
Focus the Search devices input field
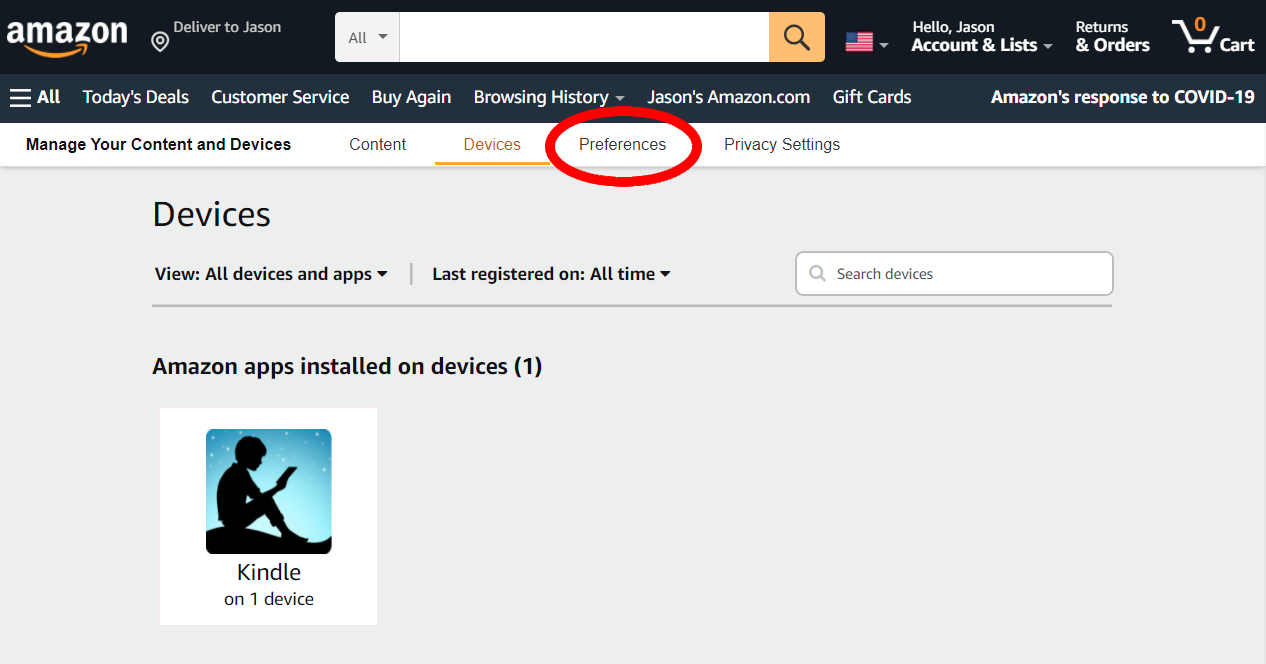click(965, 274)
